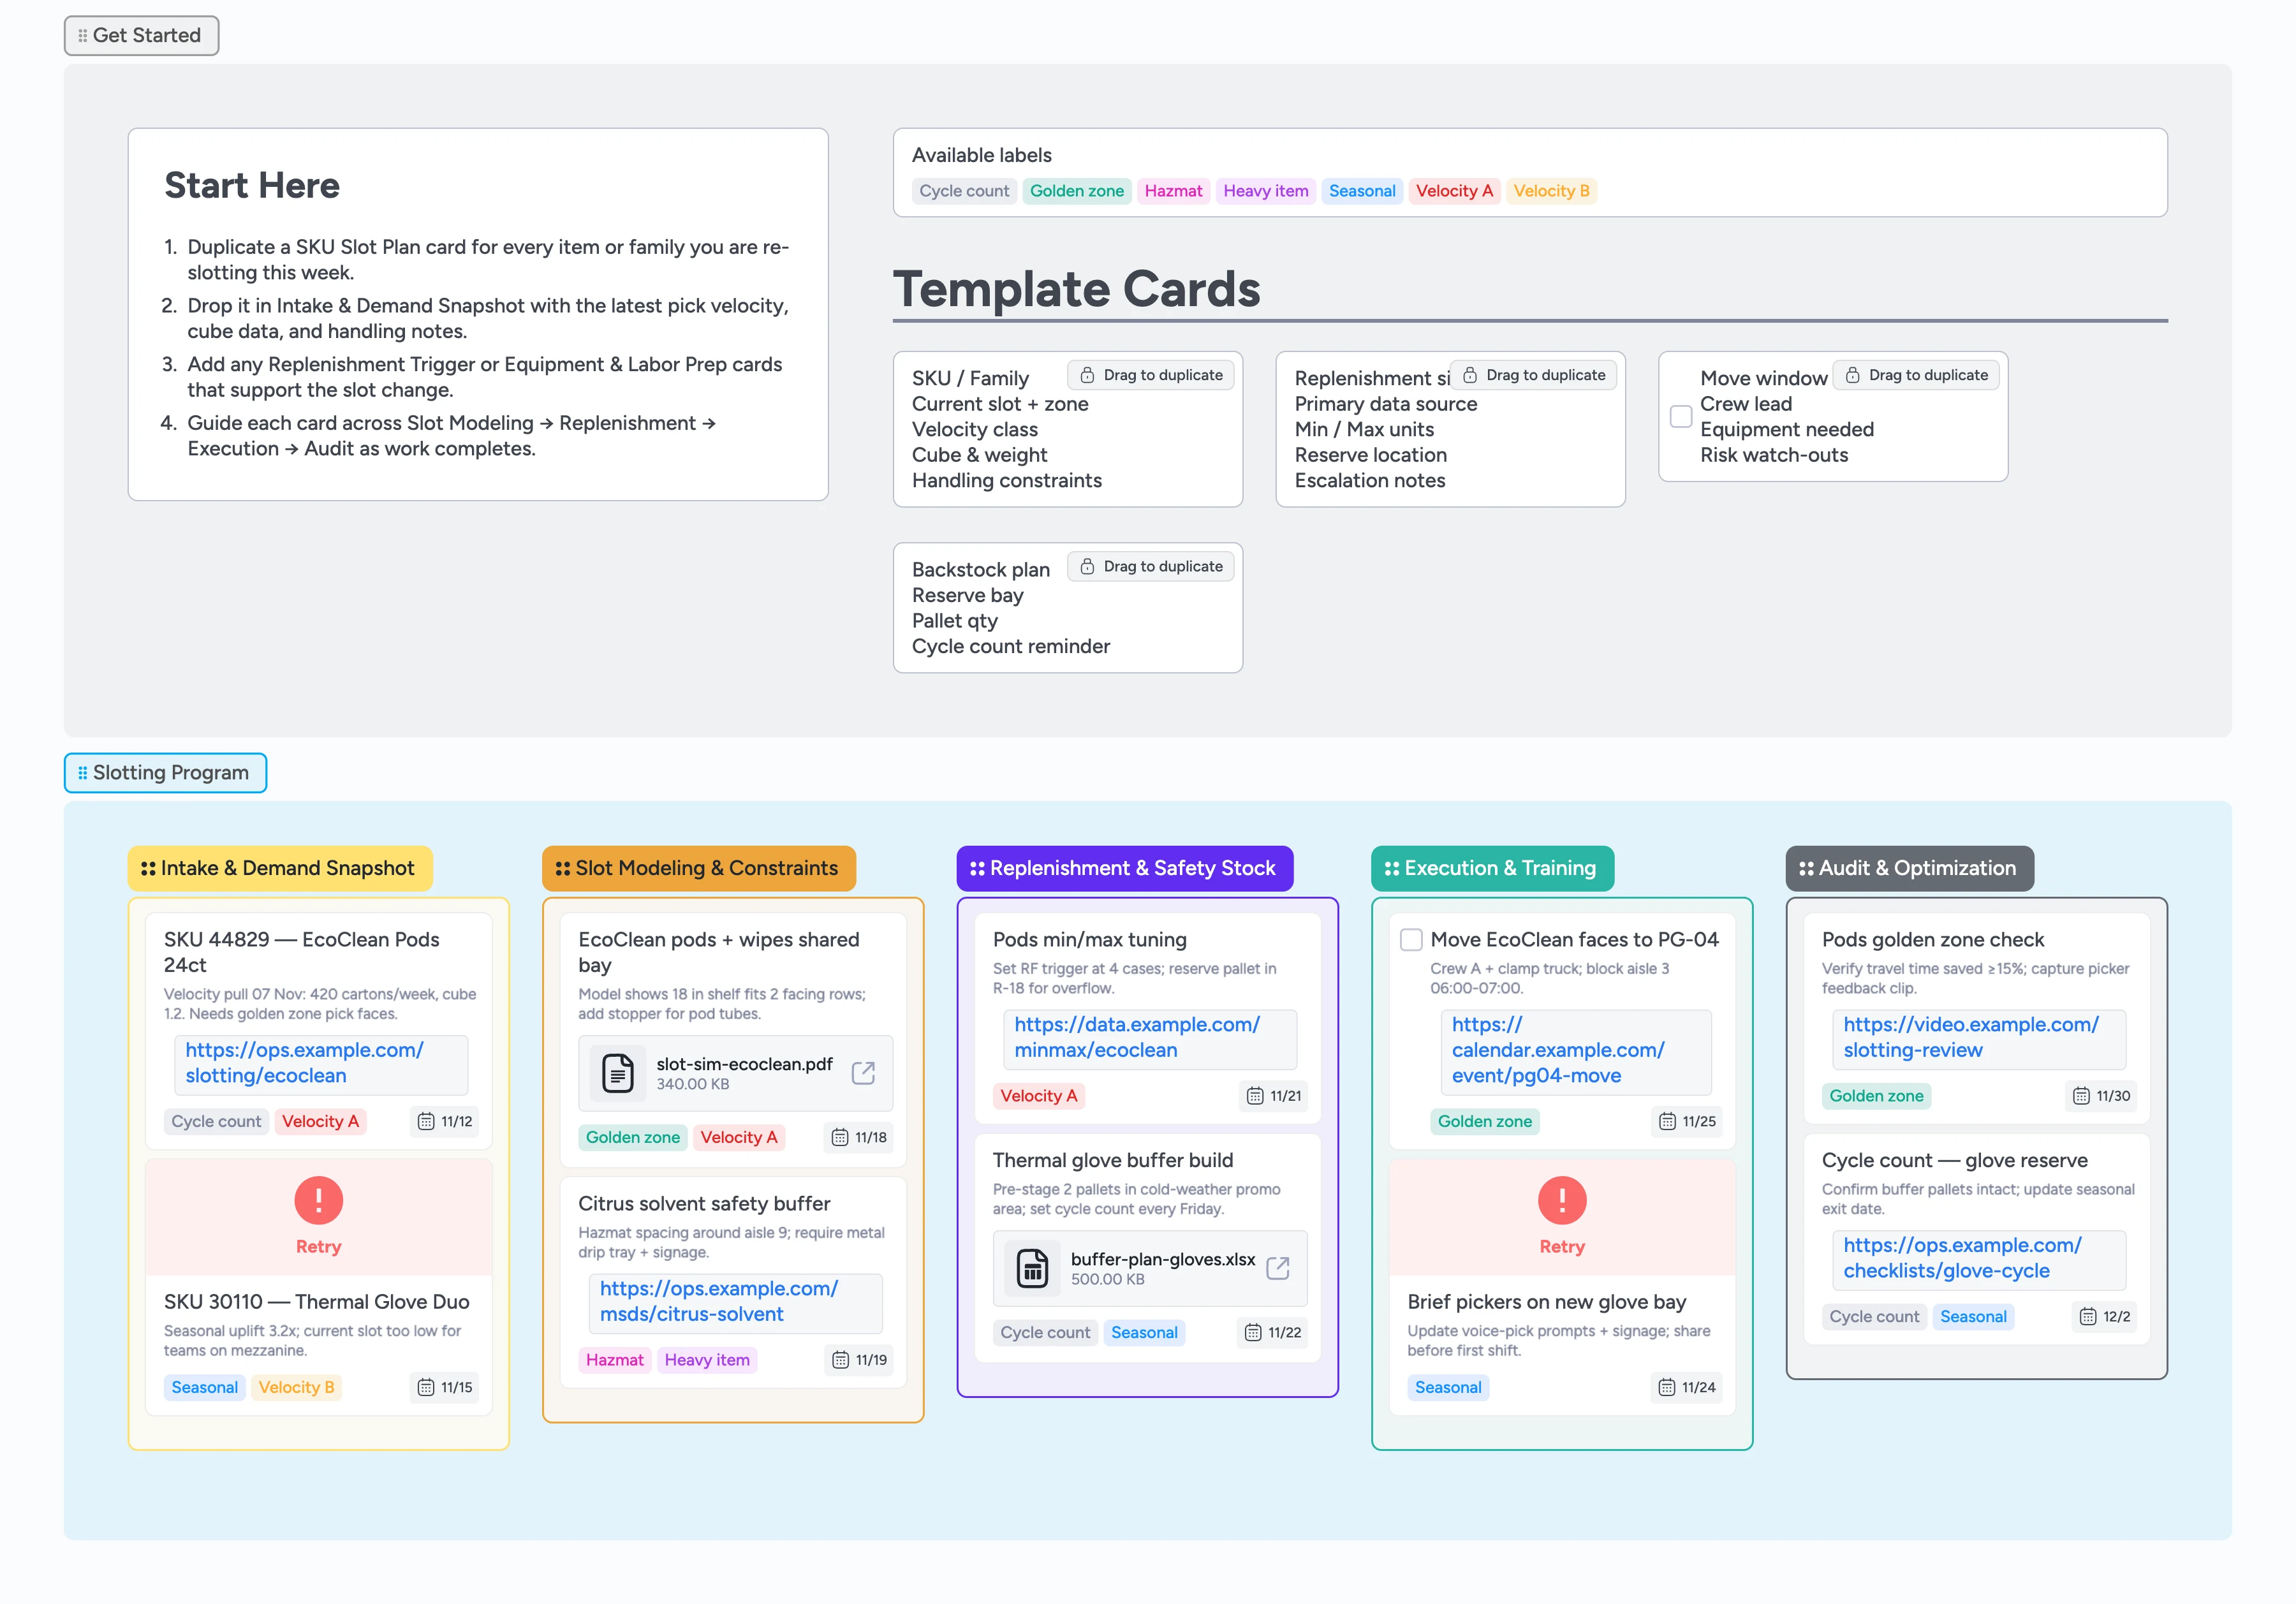Click the drag handle icon on Get Started board
The image size is (2296, 1604).
83,35
